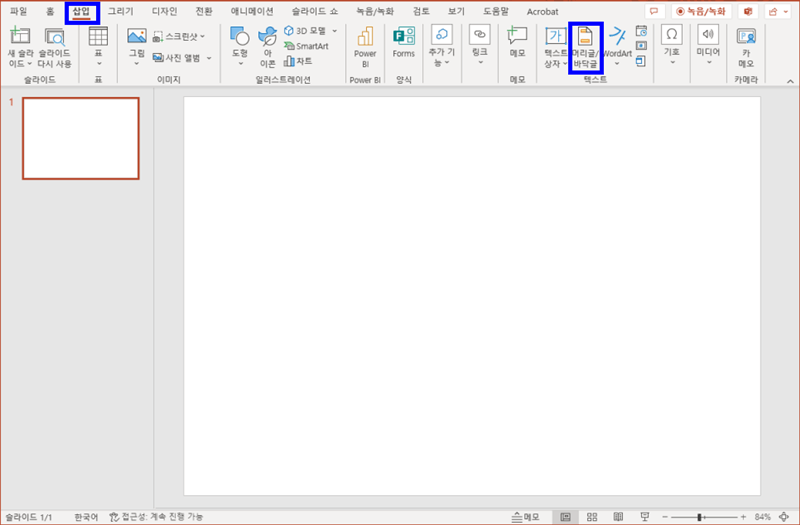Insert Object icon in Text group
The height and width of the screenshot is (525, 800).
641,61
